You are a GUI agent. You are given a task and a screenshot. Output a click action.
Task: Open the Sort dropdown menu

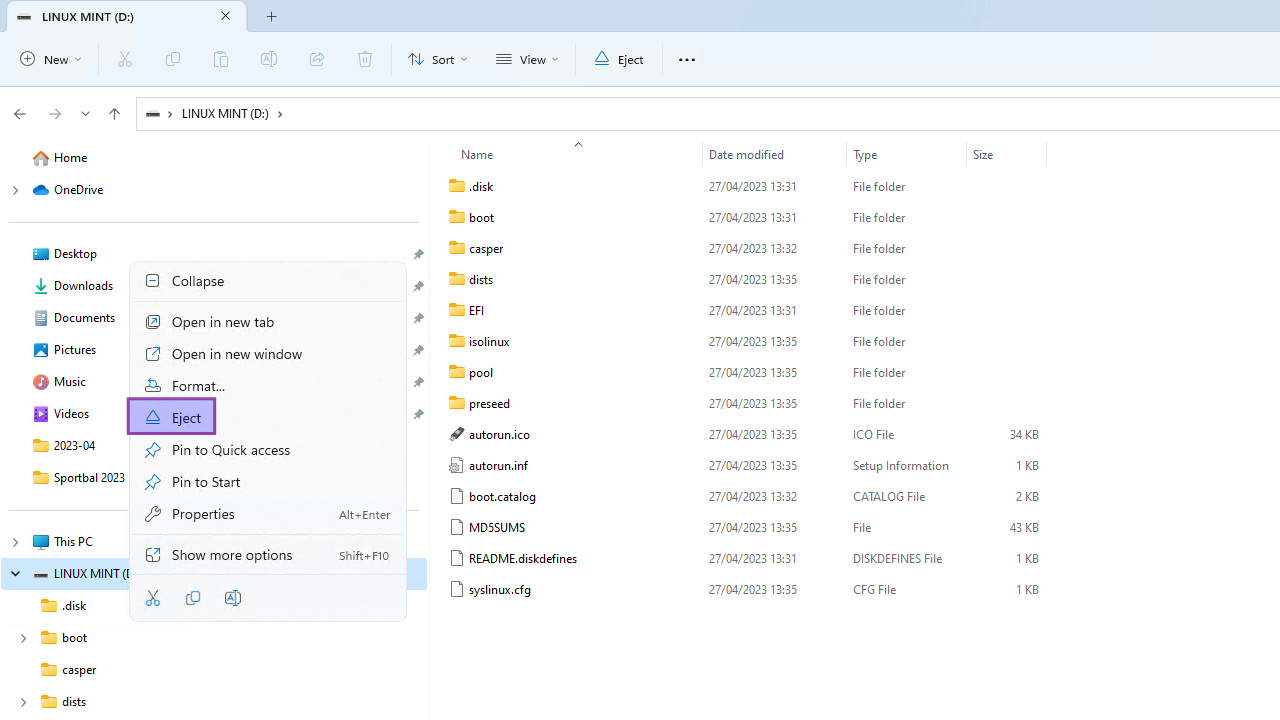437,59
